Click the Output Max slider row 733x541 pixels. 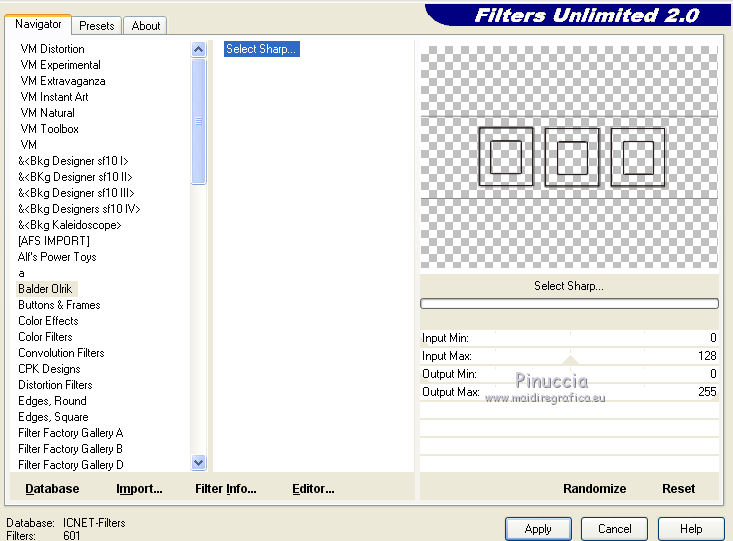coord(569,392)
